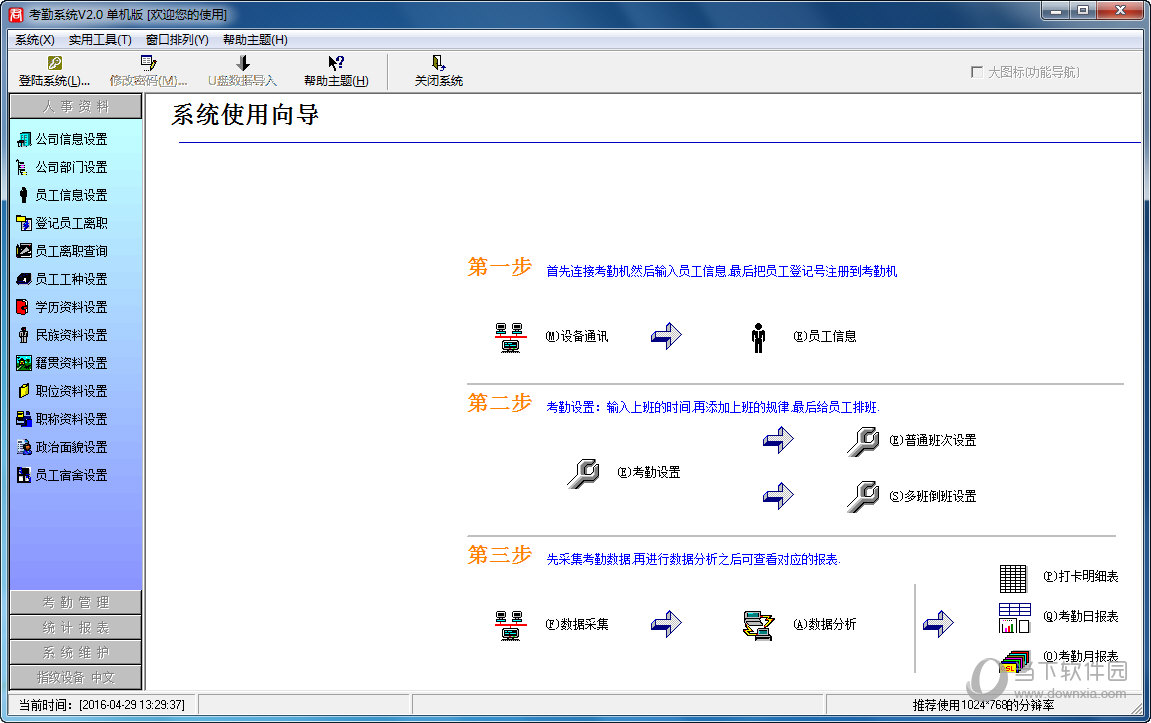The image size is (1151, 723).
Task: Expand the 系统维护 sidebar section
Action: (76, 653)
